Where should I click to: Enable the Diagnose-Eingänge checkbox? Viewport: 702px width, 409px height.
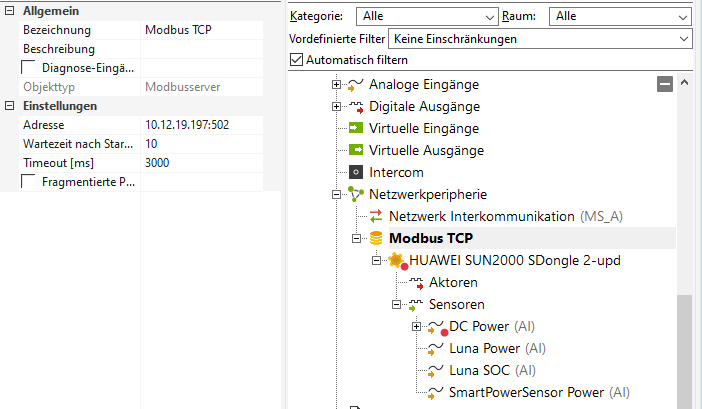(x=29, y=68)
